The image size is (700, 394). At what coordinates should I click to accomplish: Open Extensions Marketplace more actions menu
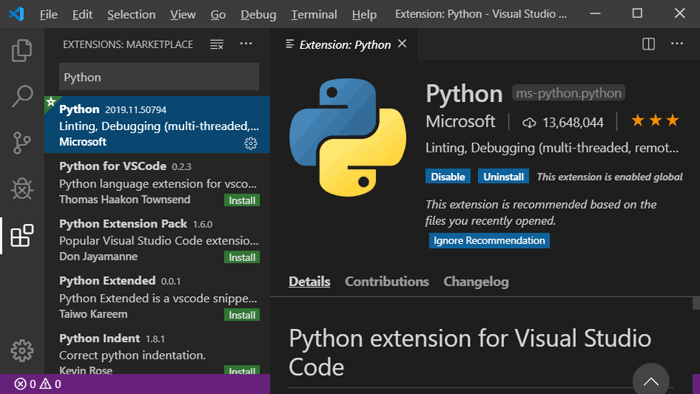coord(246,43)
